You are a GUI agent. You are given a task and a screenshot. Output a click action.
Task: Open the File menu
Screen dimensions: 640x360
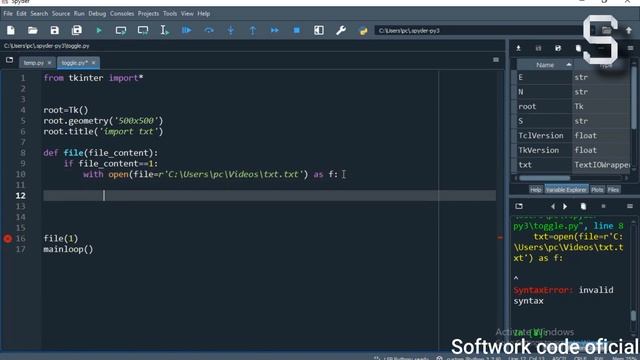(x=8, y=13)
